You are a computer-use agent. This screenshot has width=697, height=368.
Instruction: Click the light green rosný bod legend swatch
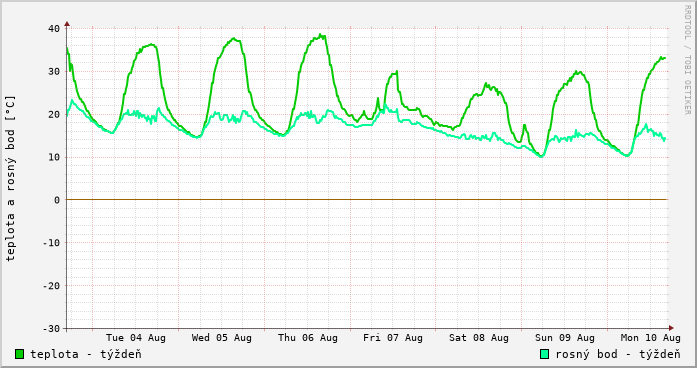(545, 354)
